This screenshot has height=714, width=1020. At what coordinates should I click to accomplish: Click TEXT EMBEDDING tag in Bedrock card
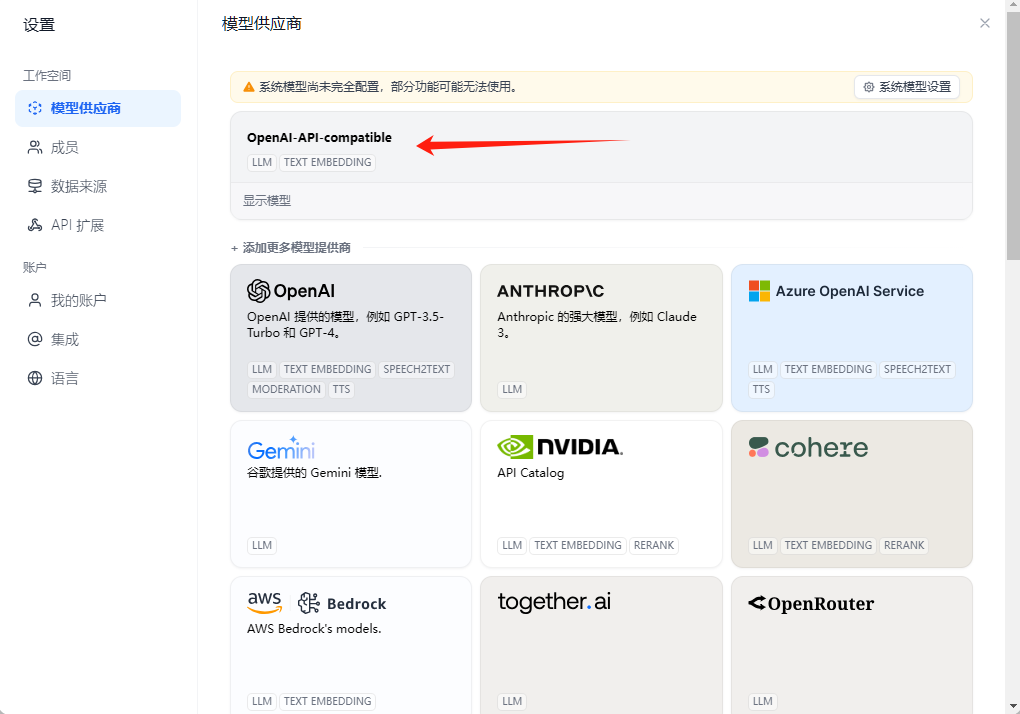pos(327,702)
